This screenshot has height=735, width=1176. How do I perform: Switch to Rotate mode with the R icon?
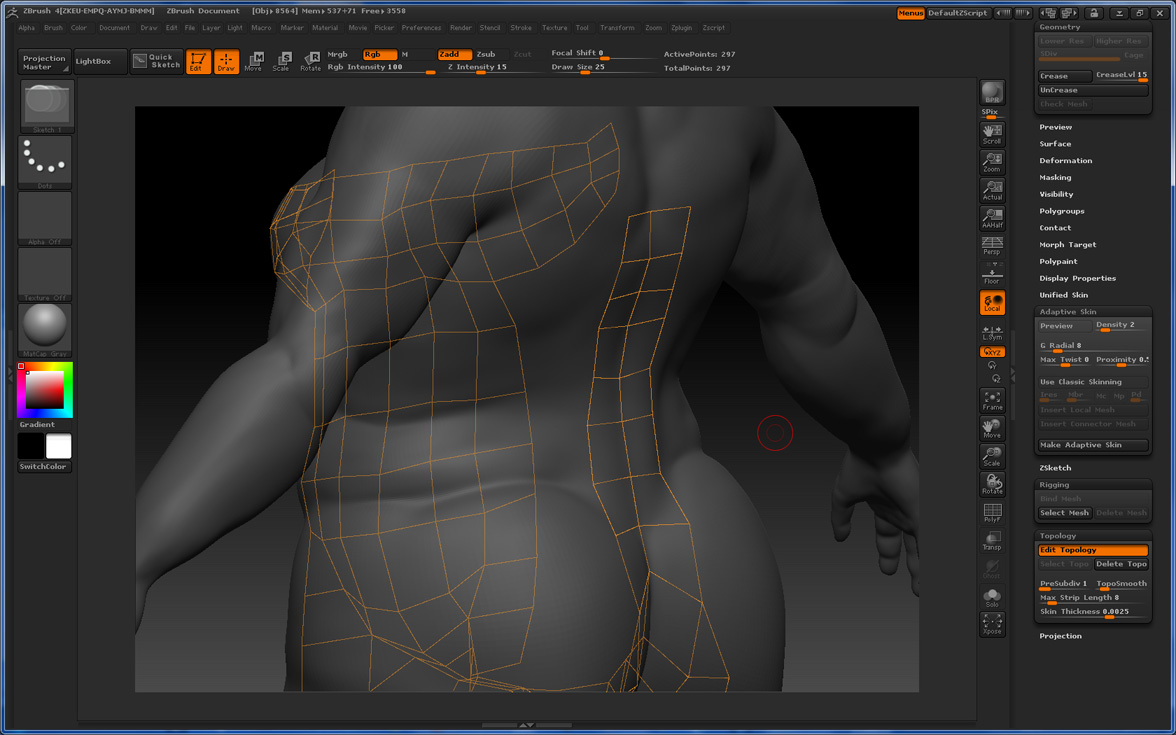click(310, 62)
